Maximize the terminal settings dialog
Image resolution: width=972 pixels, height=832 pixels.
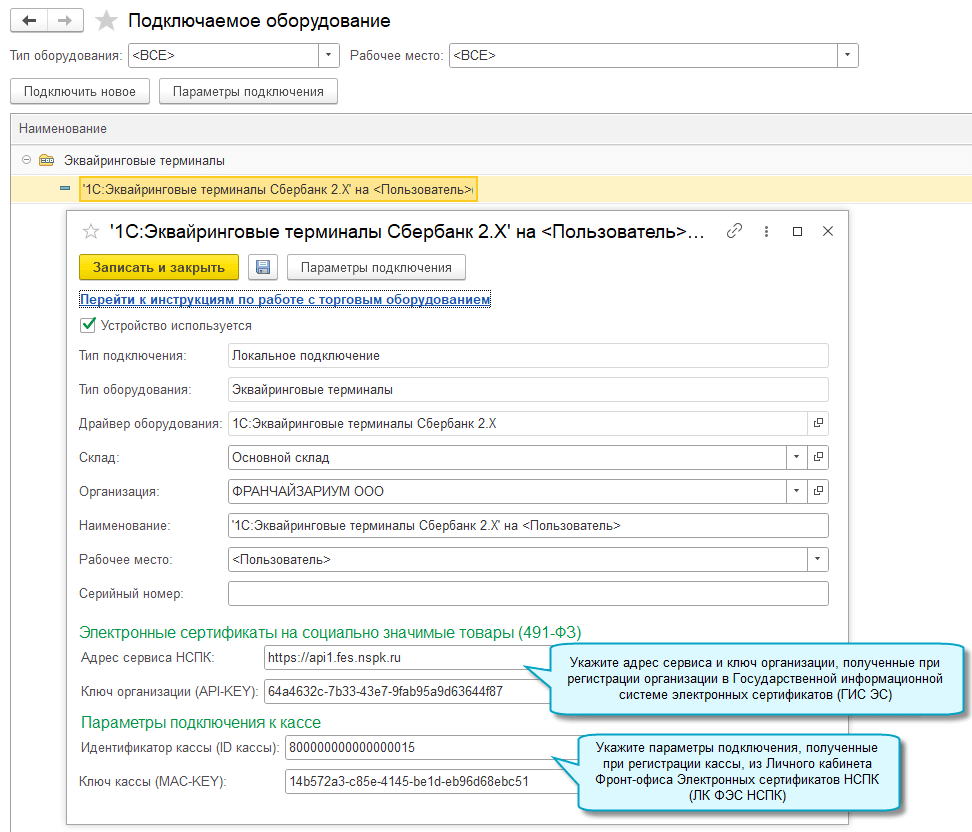(x=797, y=231)
